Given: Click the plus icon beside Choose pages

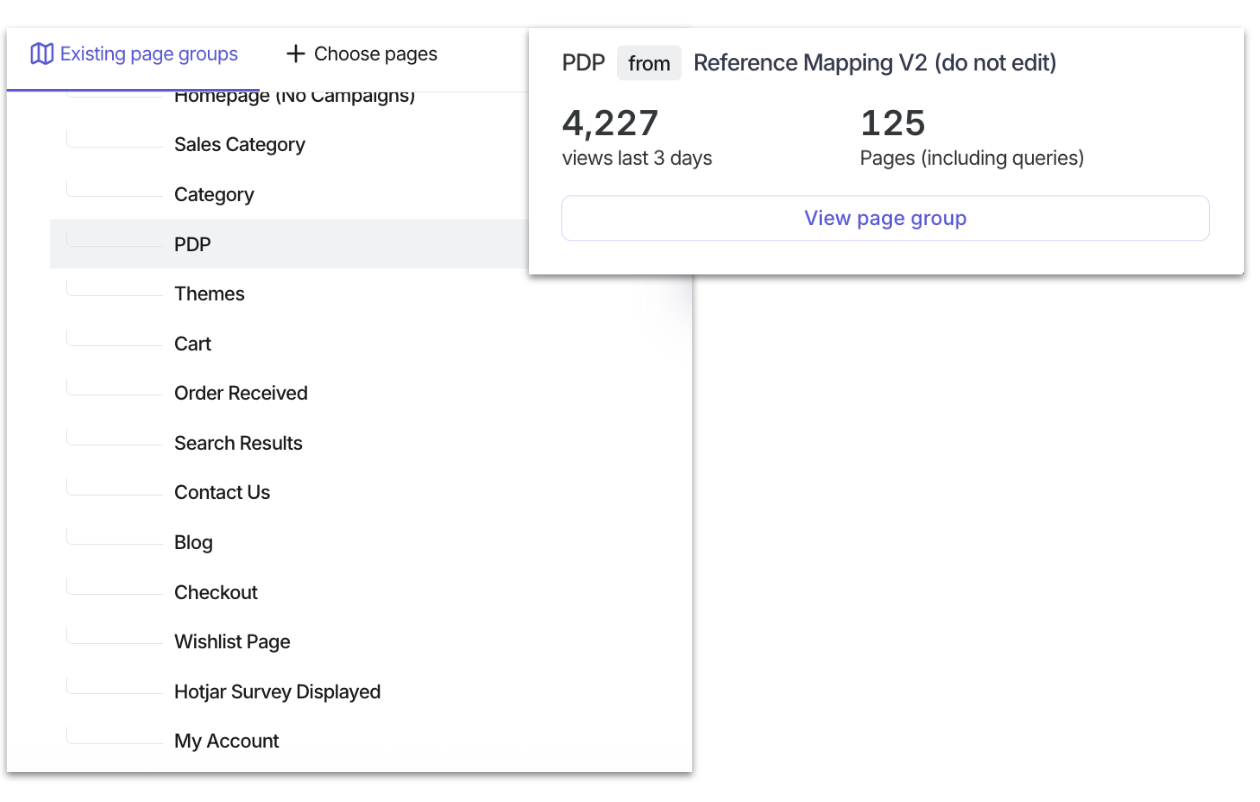Looking at the screenshot, I should point(295,54).
